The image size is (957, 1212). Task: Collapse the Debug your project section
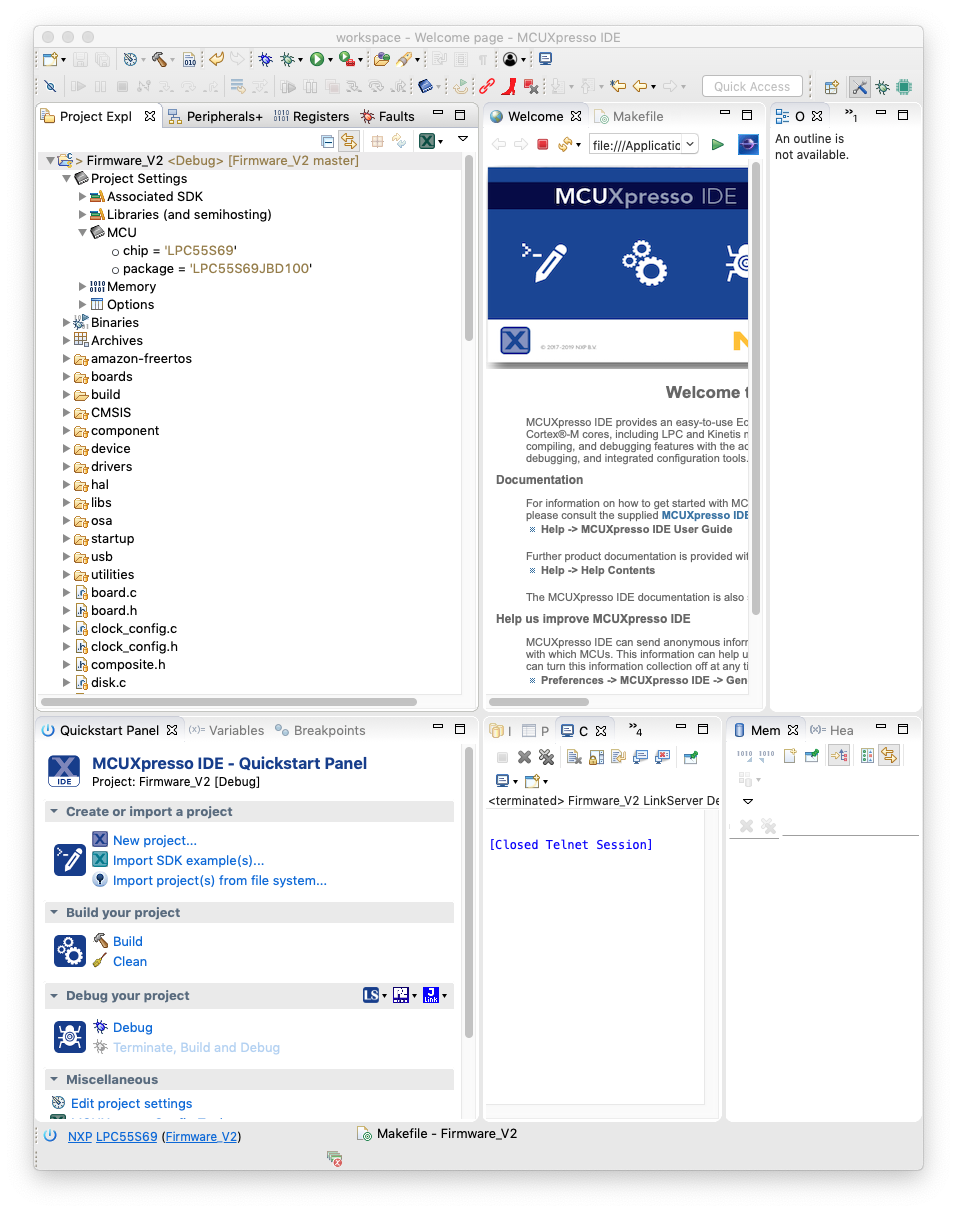click(53, 996)
